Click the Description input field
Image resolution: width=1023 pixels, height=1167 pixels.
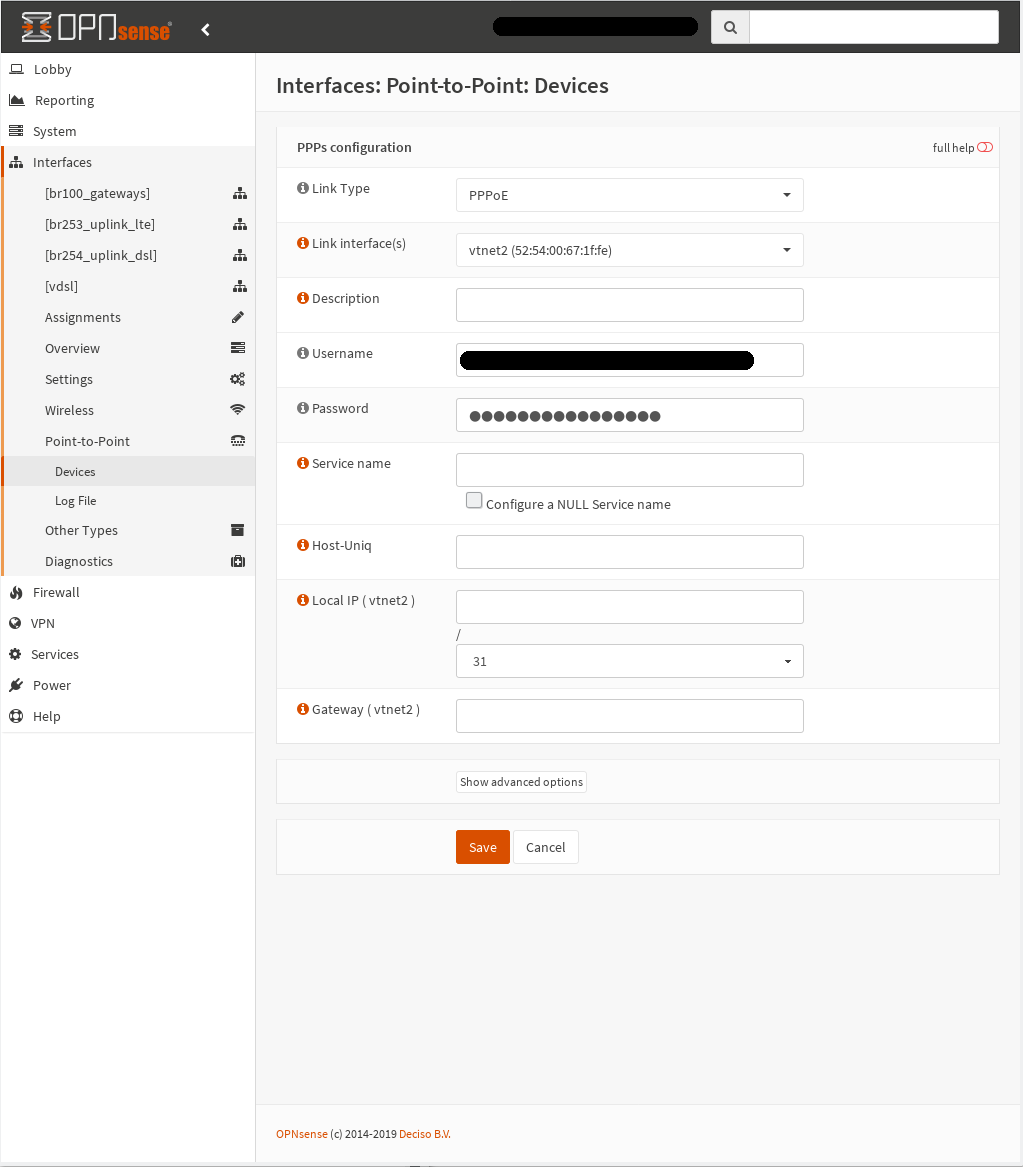(629, 305)
